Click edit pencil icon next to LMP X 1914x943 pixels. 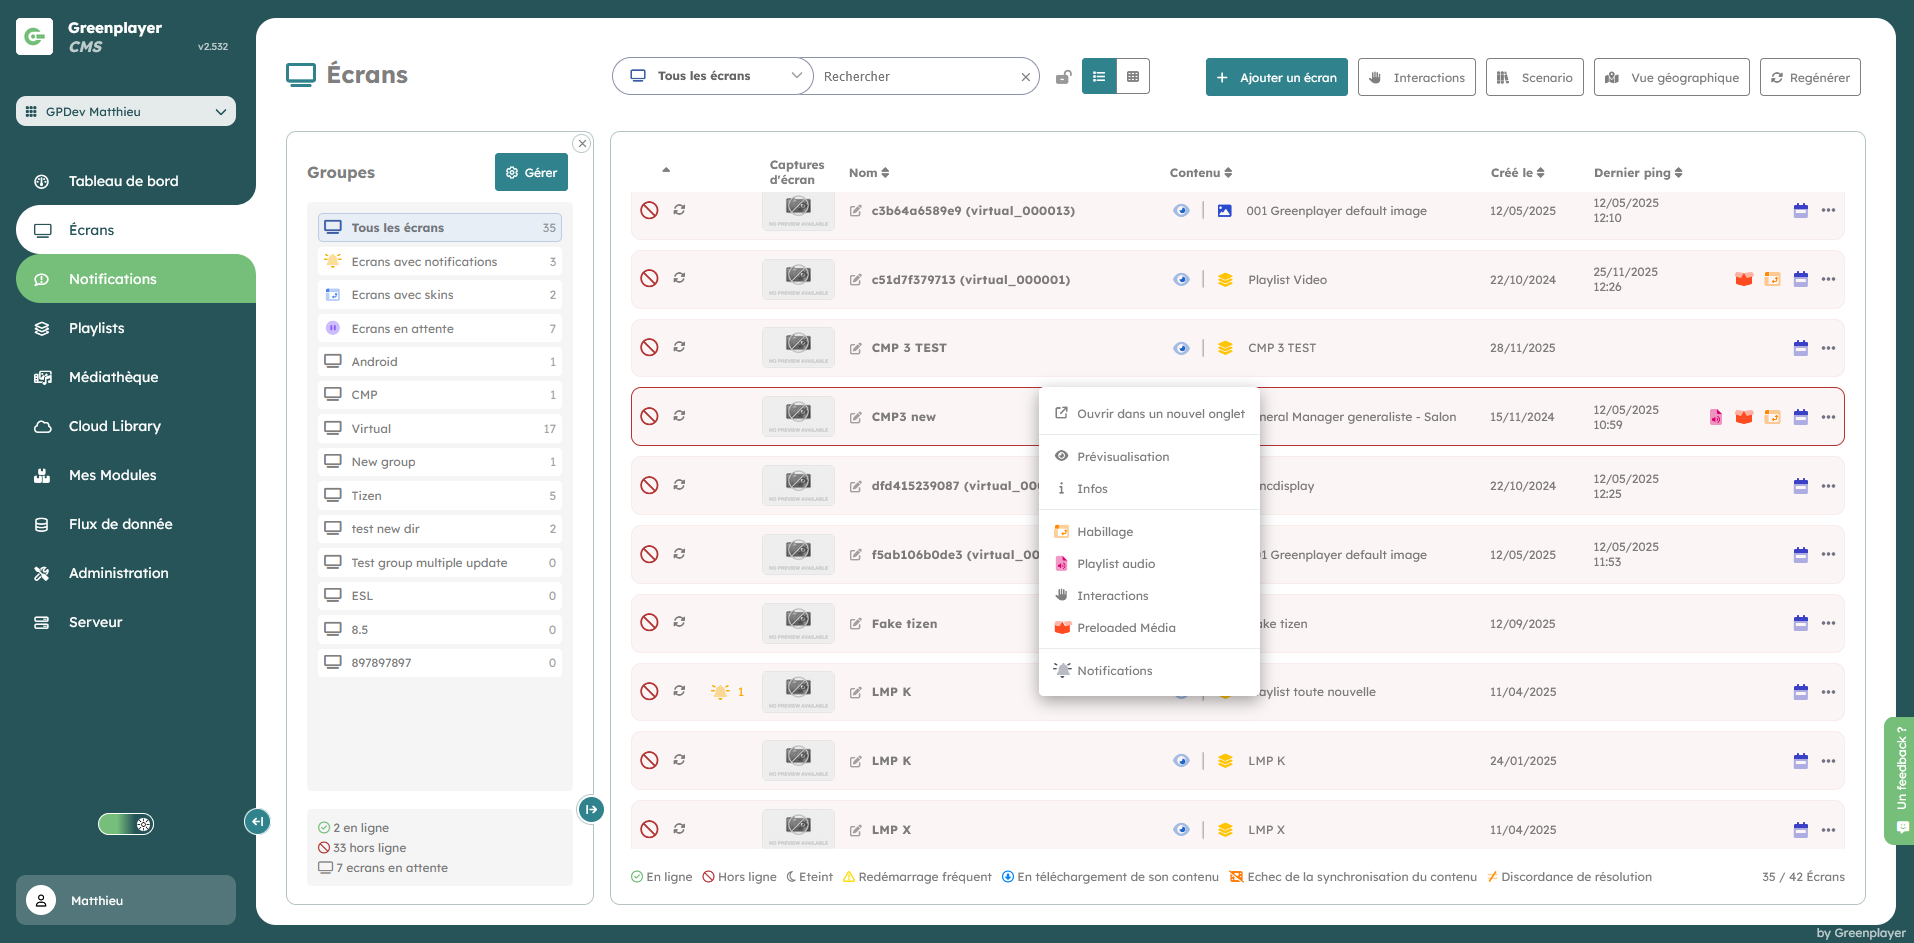tap(856, 830)
